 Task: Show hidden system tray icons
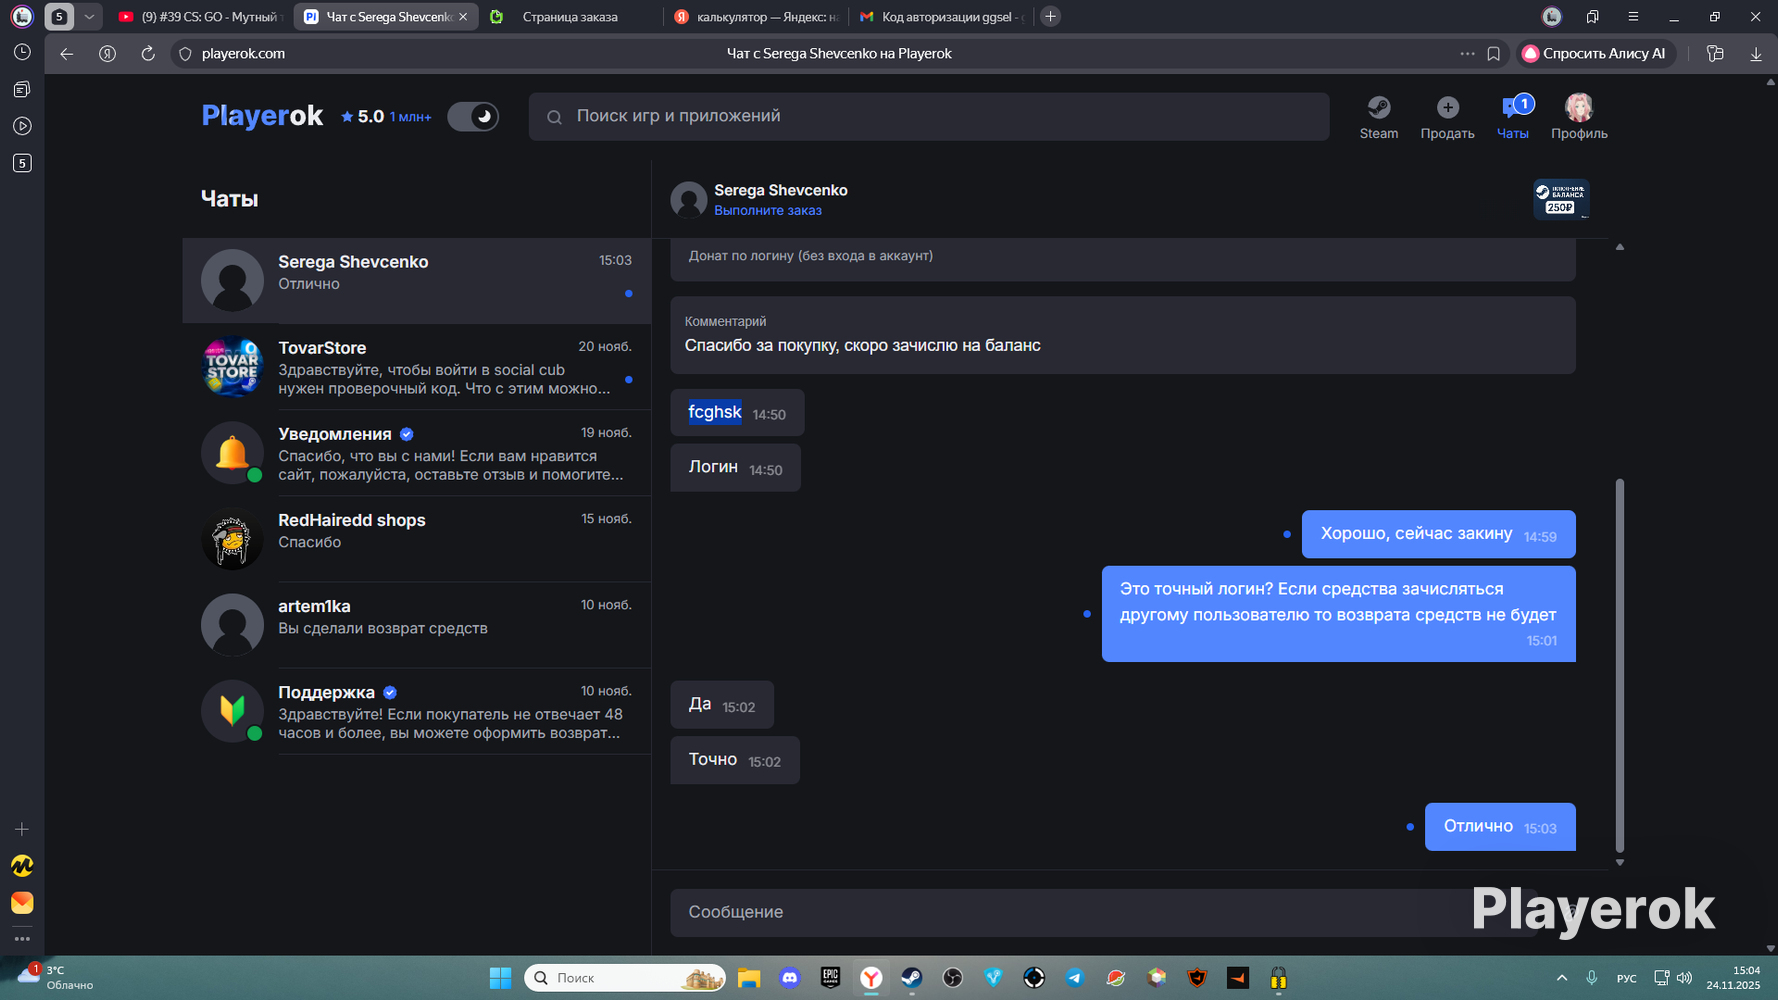pyautogui.click(x=1562, y=978)
